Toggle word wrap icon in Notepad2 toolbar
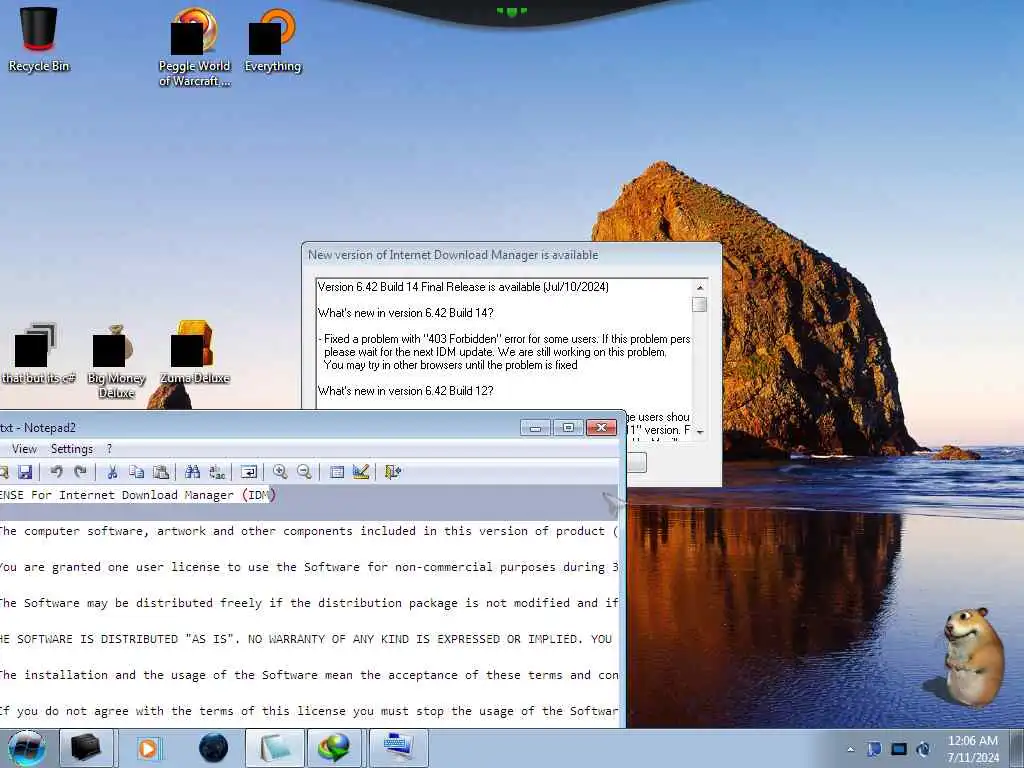 (x=249, y=472)
